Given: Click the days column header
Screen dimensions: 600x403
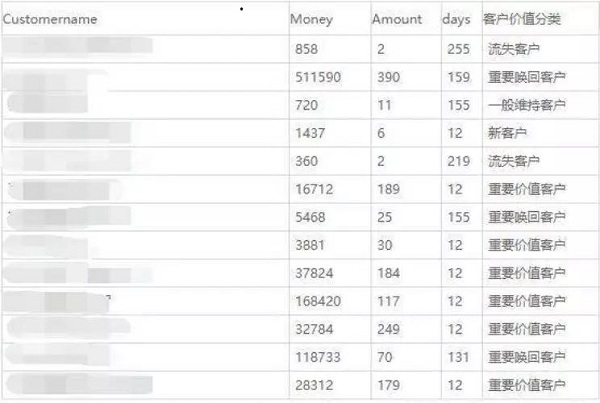Looking at the screenshot, I should [456, 20].
